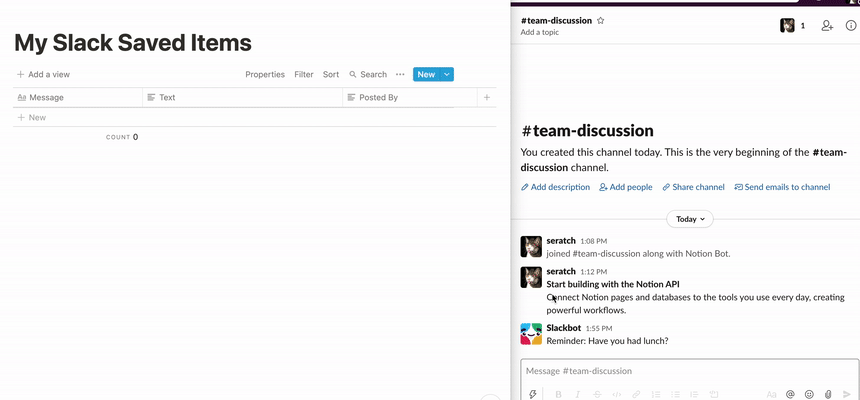Click the My Slack Saved Items title

pyautogui.click(x=133, y=43)
